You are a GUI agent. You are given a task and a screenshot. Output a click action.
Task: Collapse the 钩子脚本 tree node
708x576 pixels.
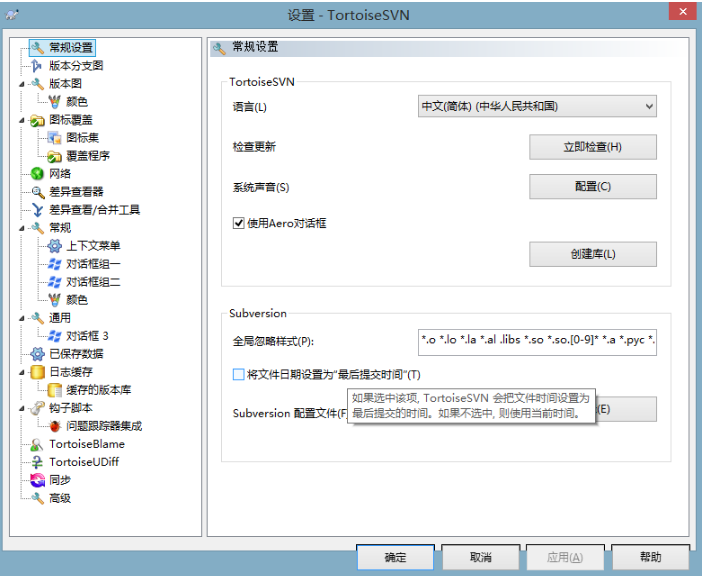click(x=22, y=409)
